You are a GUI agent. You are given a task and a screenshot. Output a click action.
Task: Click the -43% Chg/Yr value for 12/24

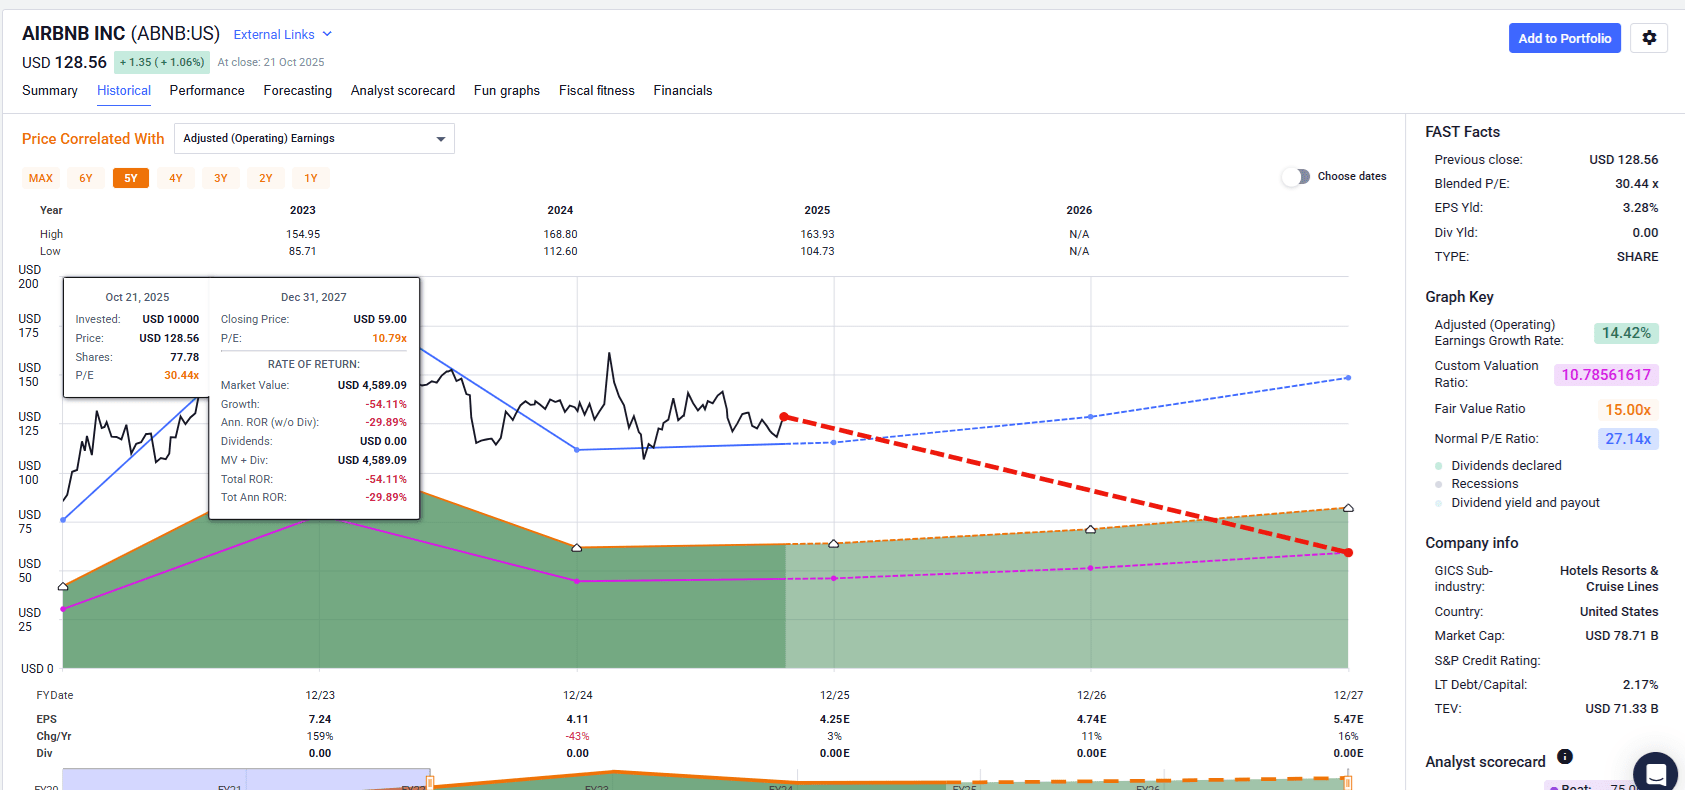577,736
